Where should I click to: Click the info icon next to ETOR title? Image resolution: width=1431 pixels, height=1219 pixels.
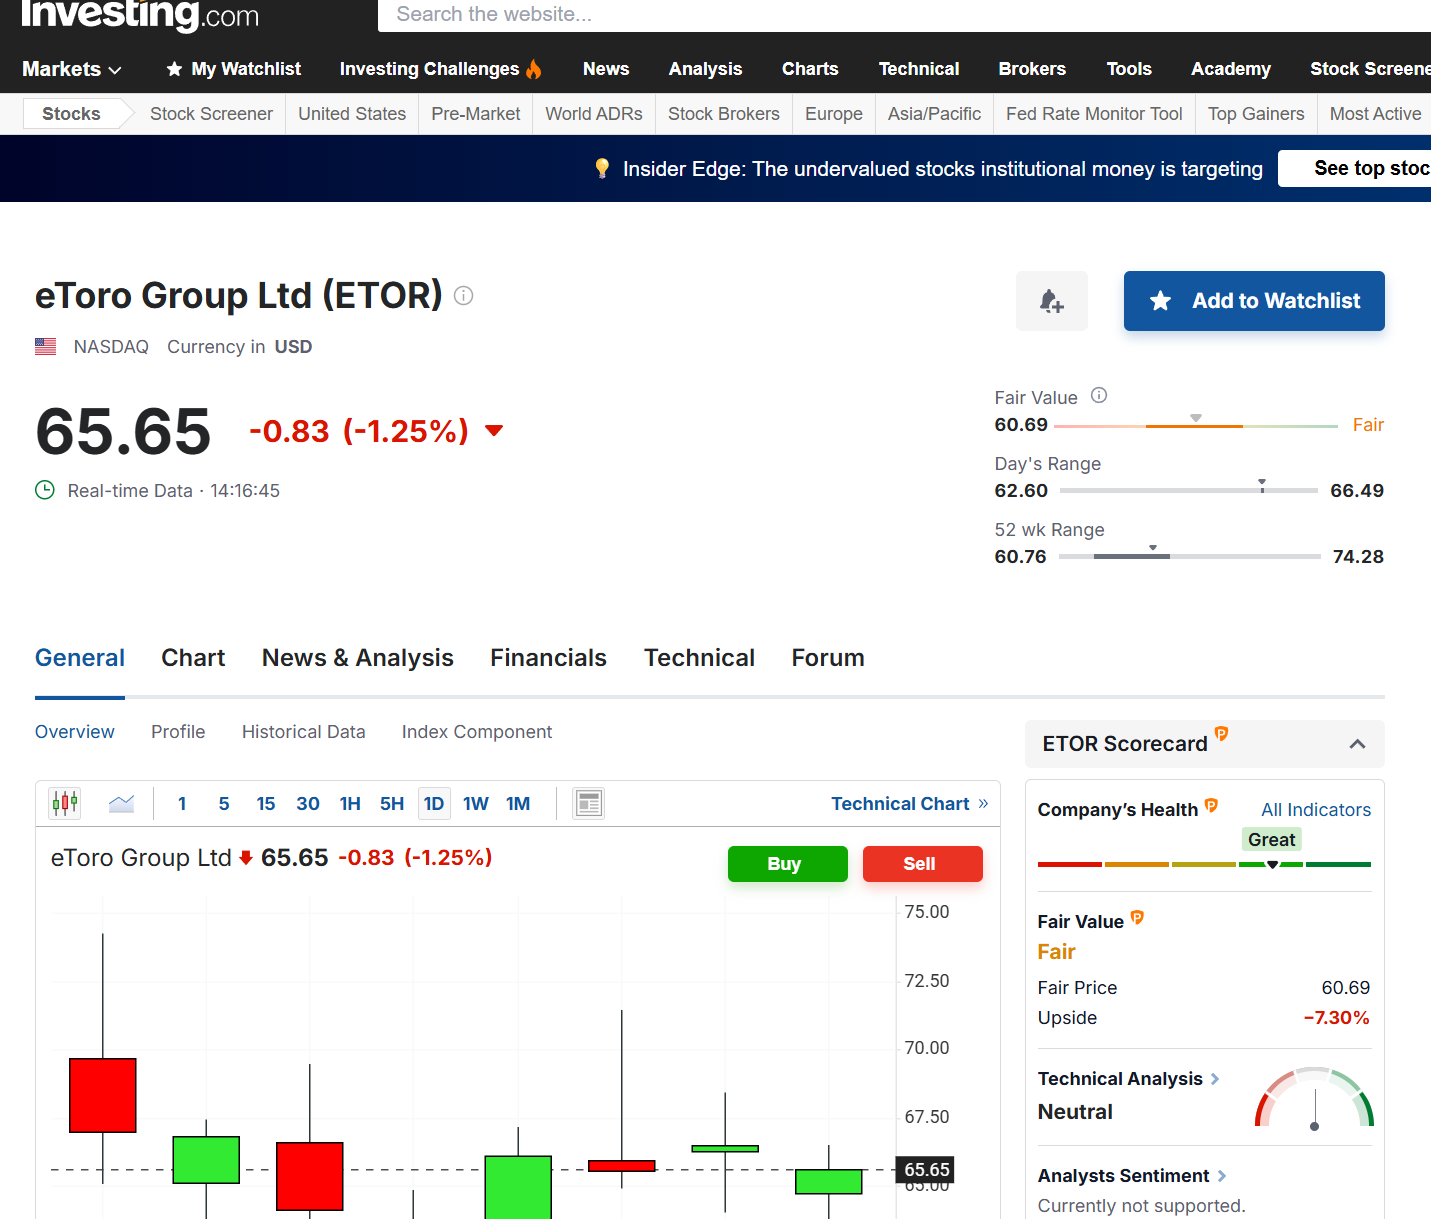(463, 295)
